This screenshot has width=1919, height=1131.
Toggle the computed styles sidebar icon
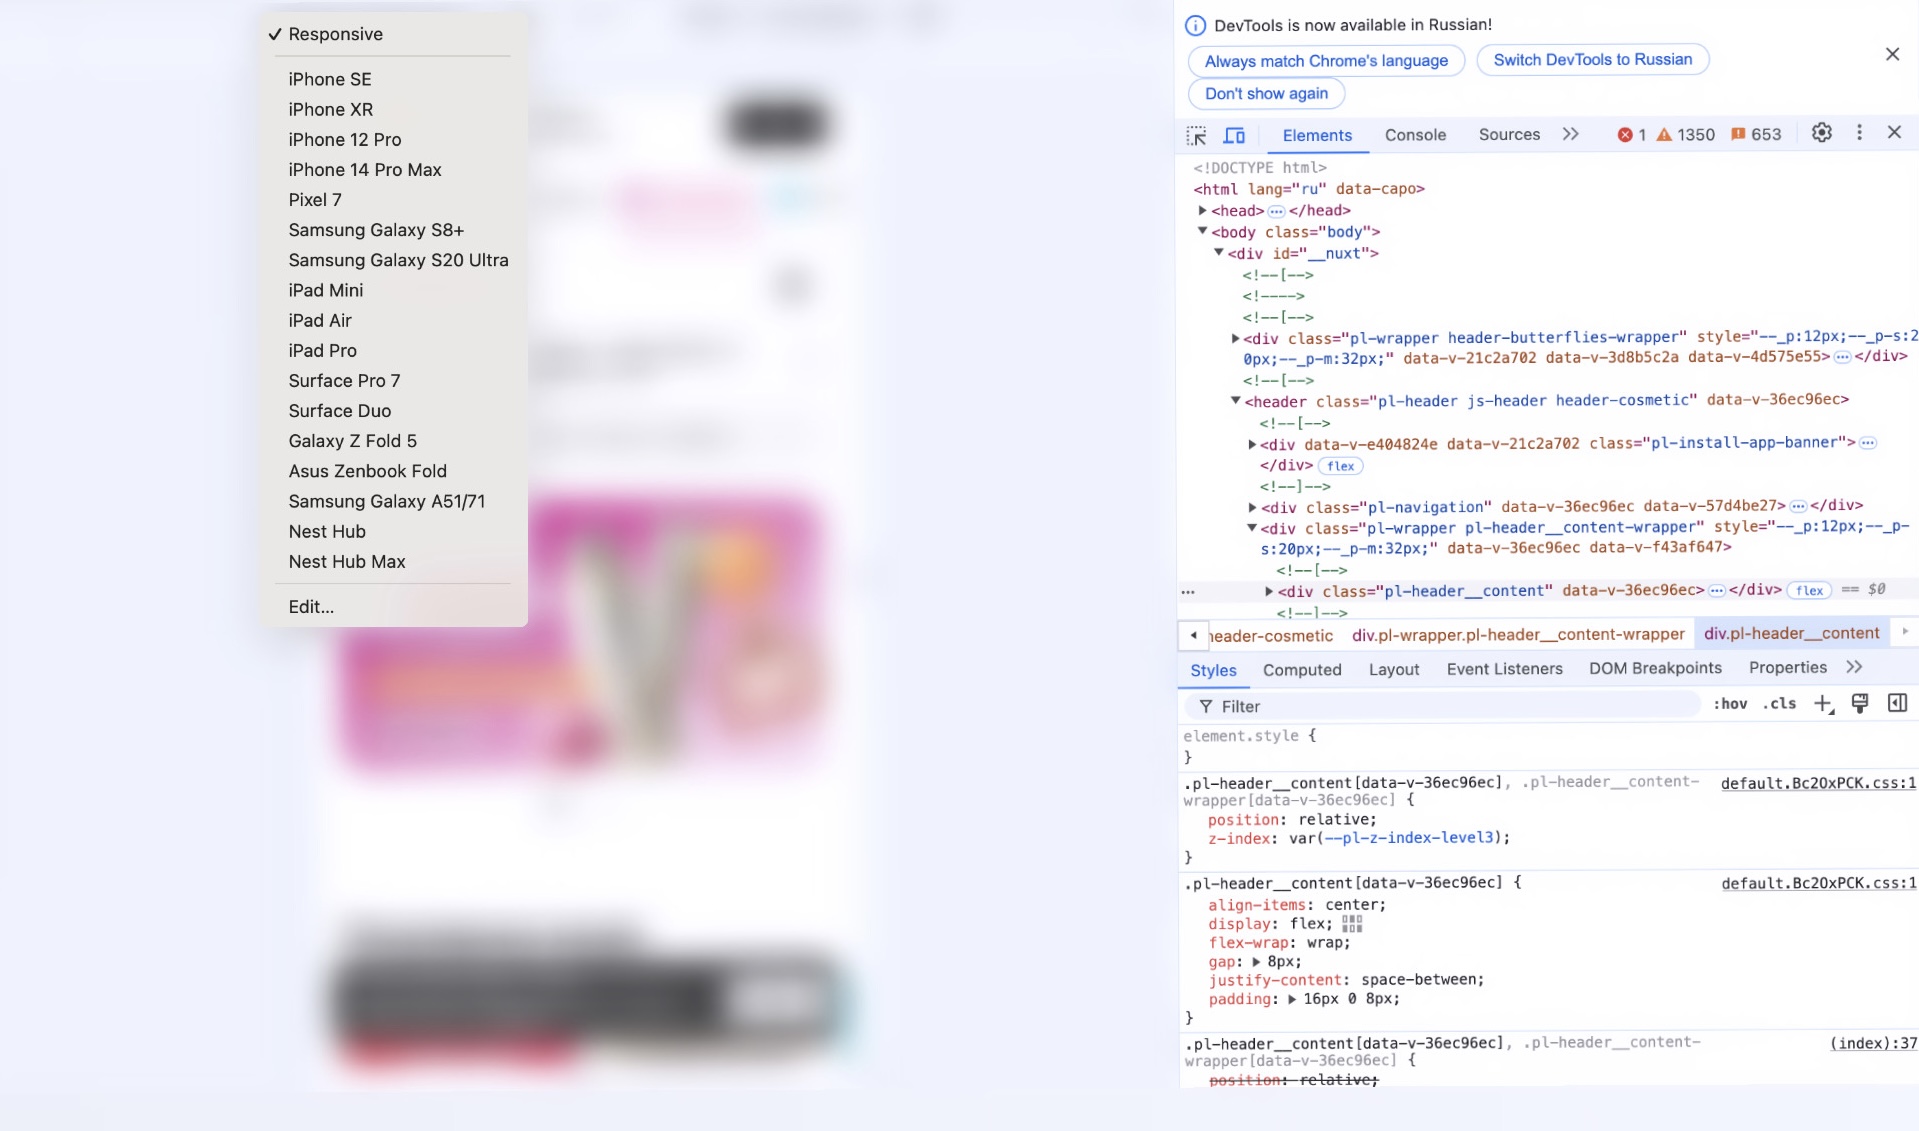click(1897, 704)
